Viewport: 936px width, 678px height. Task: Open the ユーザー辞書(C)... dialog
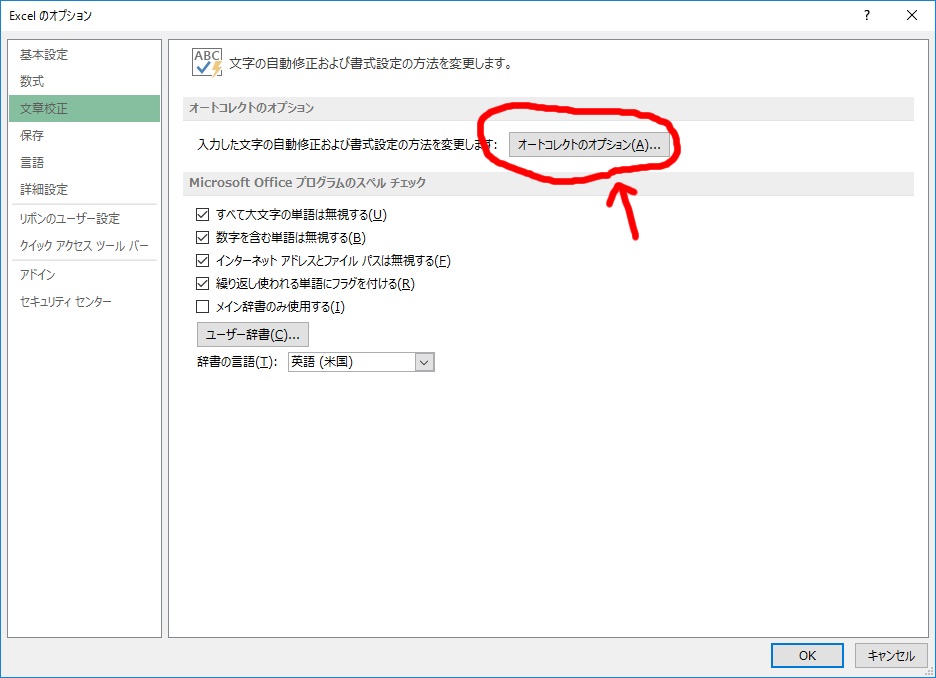coord(253,334)
